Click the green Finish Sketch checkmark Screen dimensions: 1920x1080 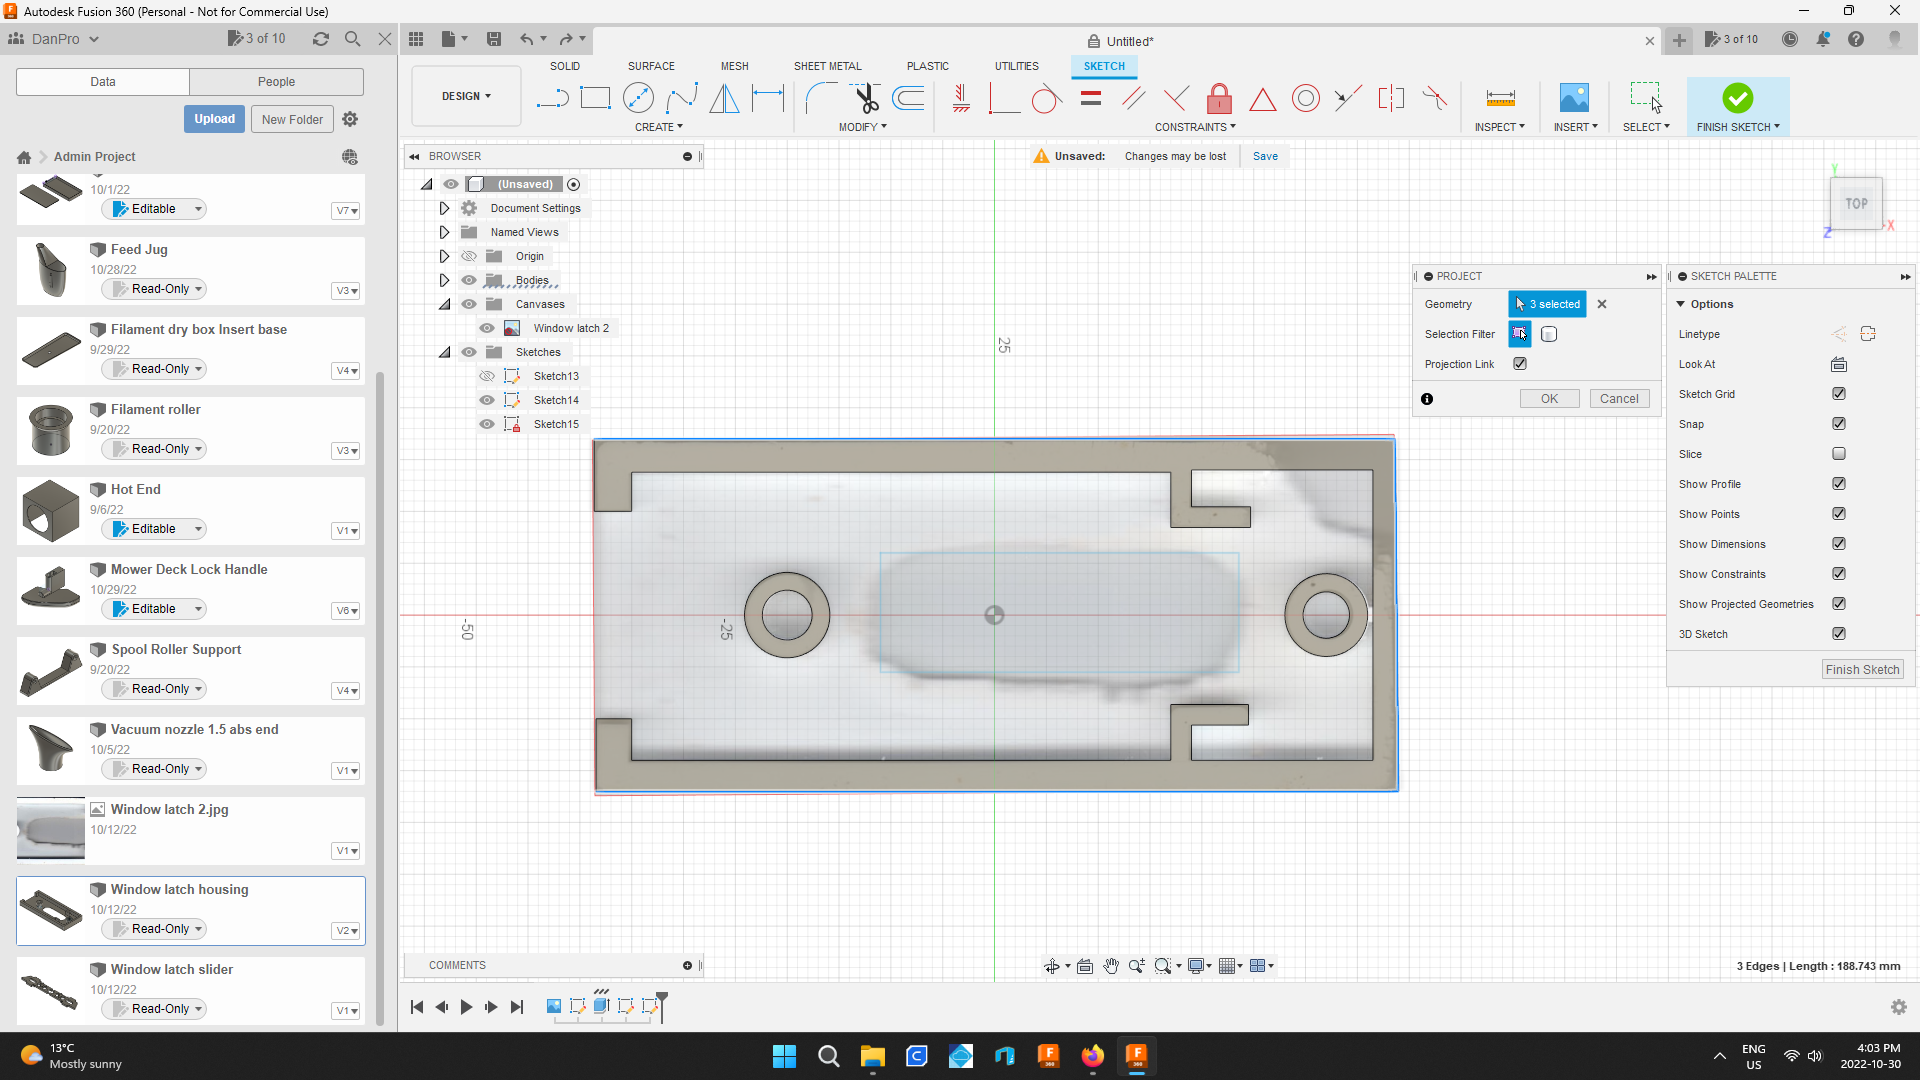(x=1737, y=98)
